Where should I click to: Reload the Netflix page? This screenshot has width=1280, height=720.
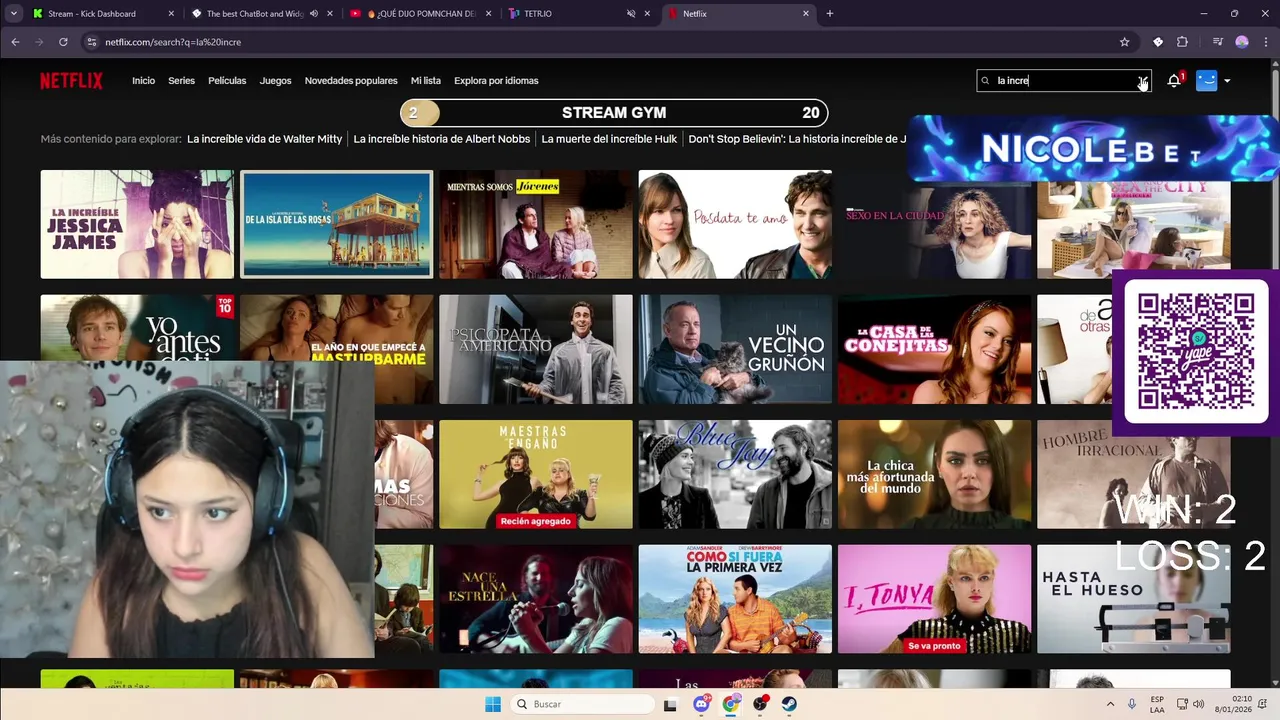(x=63, y=42)
